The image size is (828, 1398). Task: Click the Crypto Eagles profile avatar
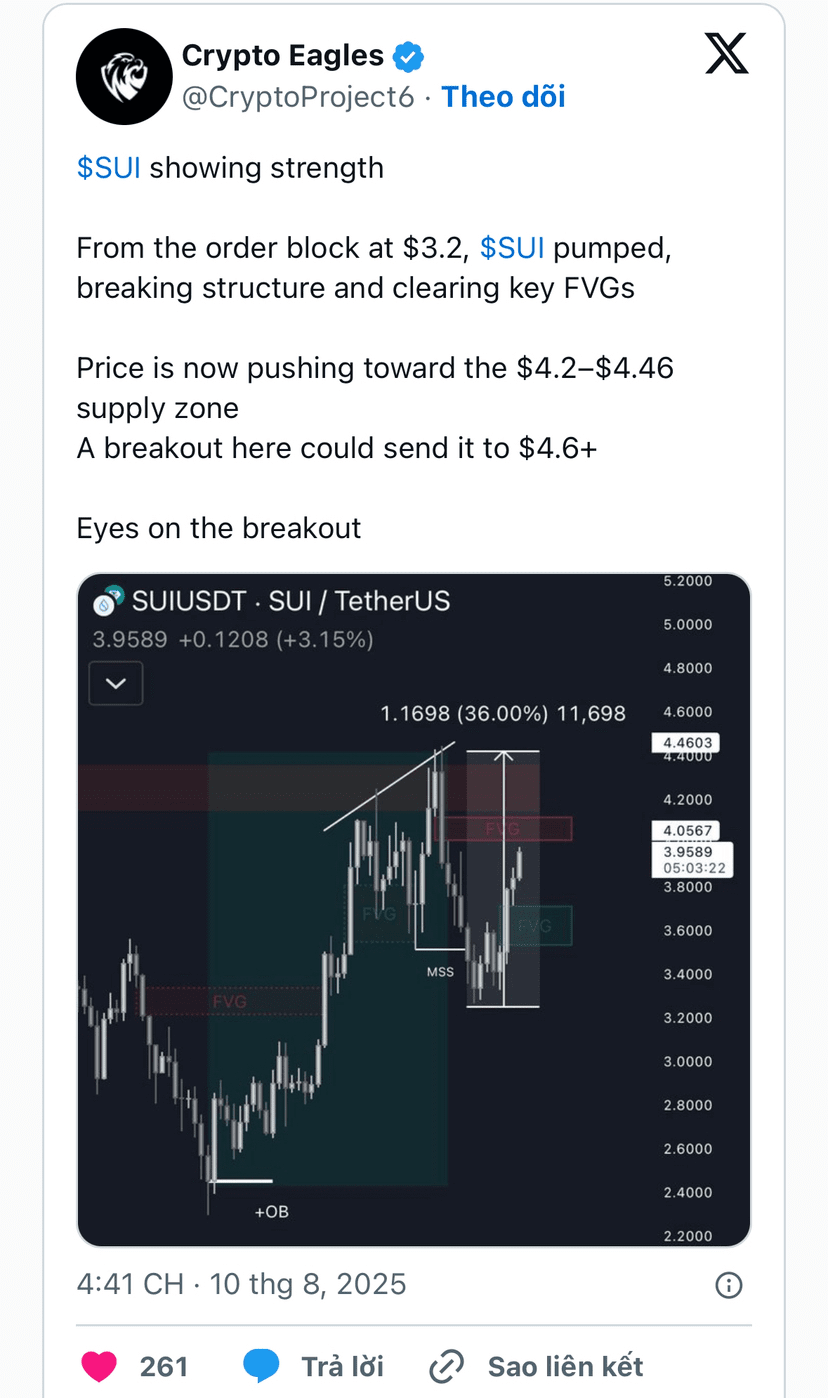(125, 76)
